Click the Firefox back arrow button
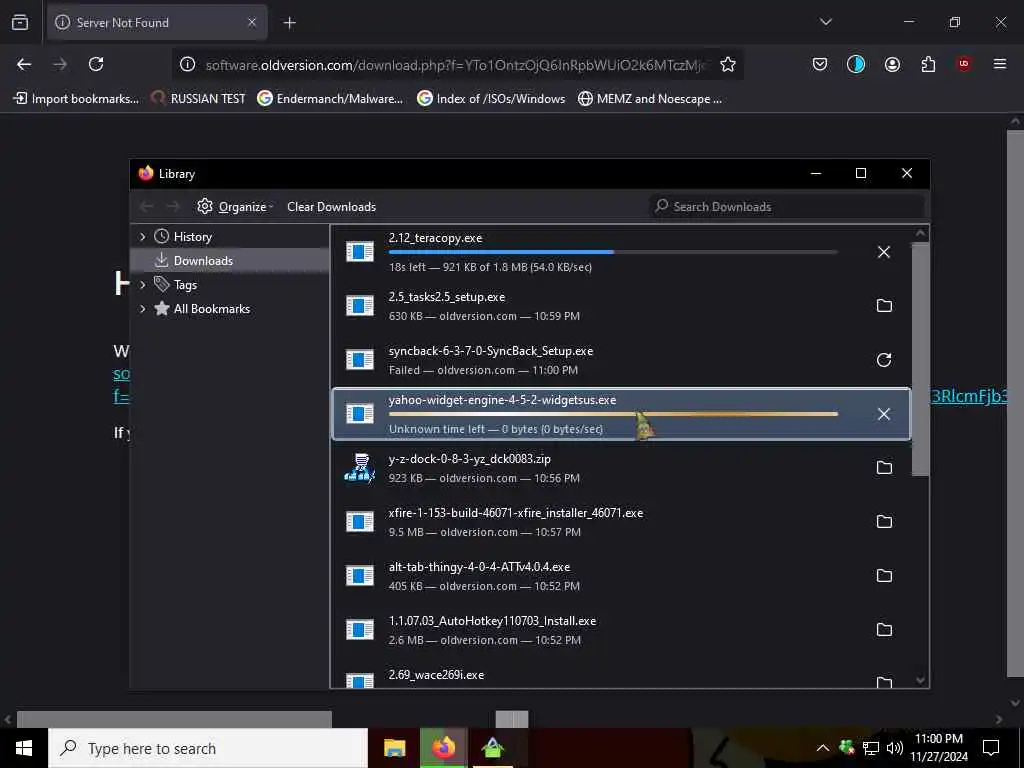 (24, 64)
